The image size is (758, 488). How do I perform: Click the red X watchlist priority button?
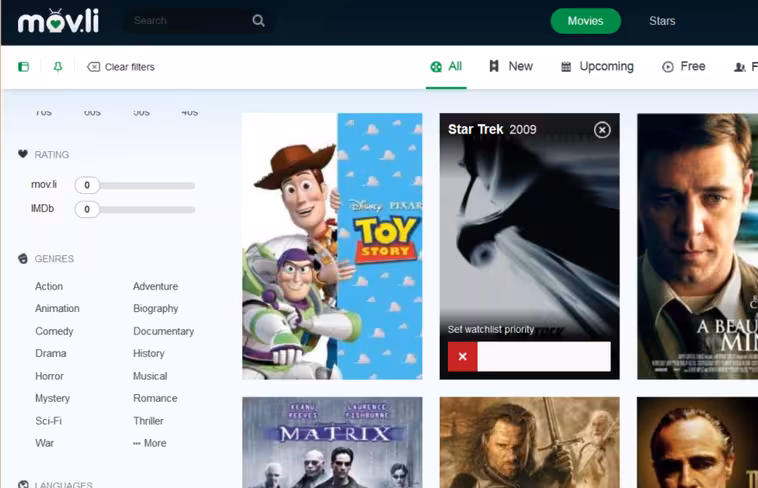point(462,356)
